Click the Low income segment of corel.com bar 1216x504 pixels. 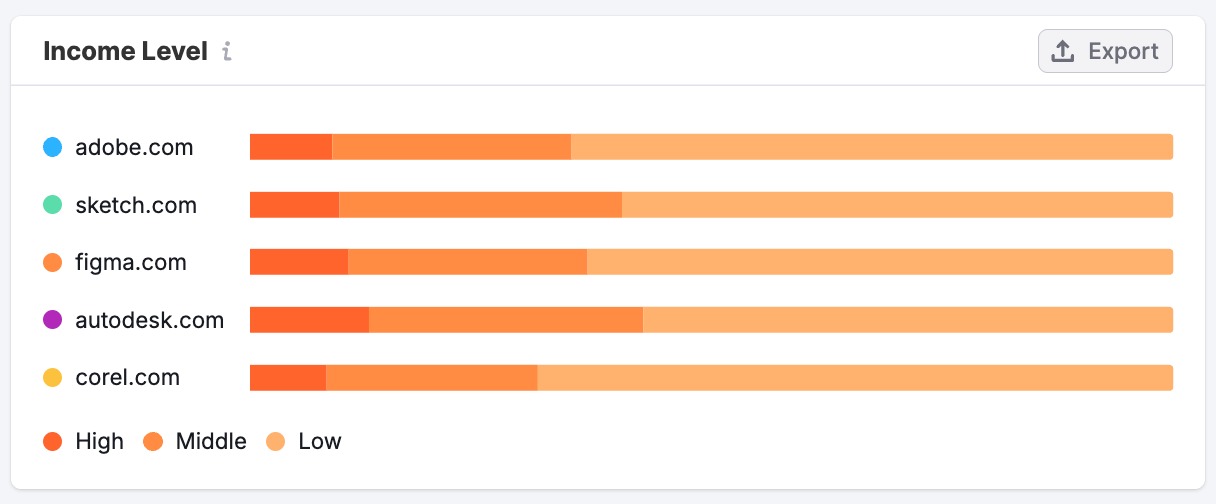pyautogui.click(x=855, y=378)
